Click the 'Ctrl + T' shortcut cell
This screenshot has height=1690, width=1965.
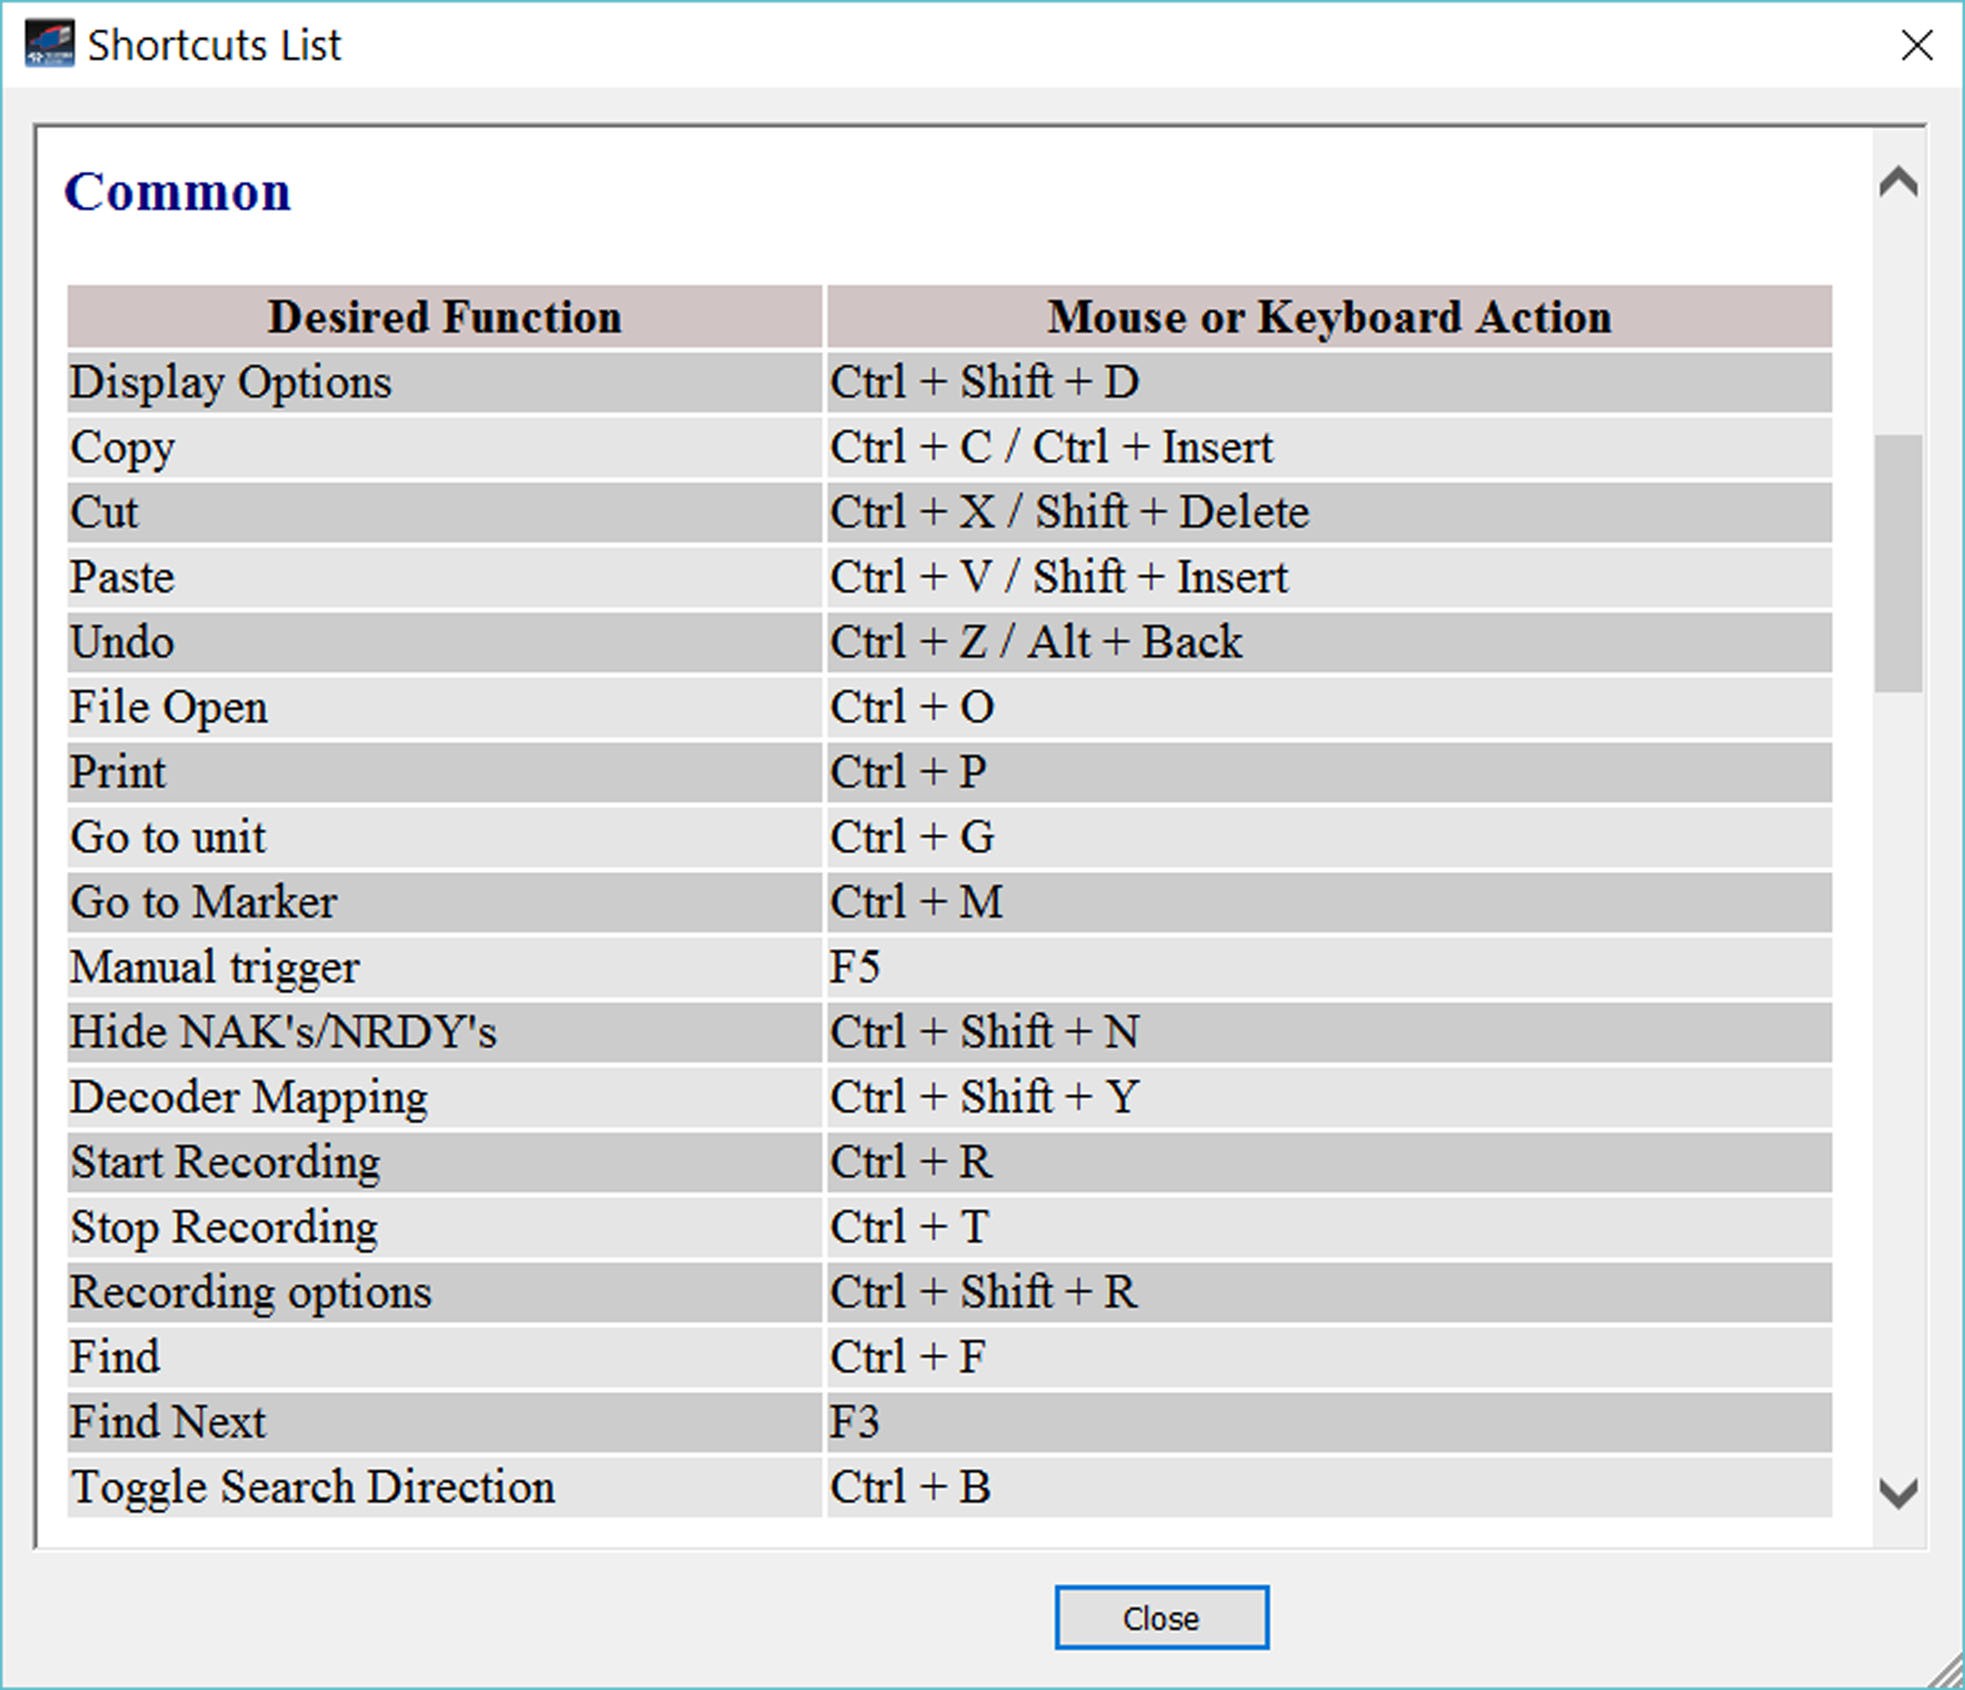1329,1227
